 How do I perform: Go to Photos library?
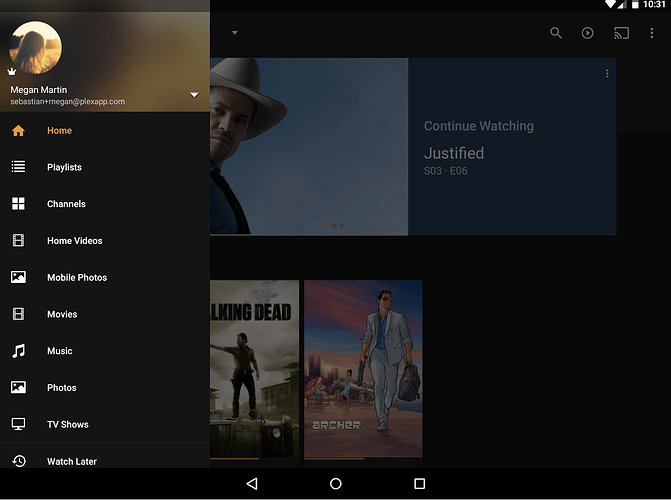(x=105, y=388)
